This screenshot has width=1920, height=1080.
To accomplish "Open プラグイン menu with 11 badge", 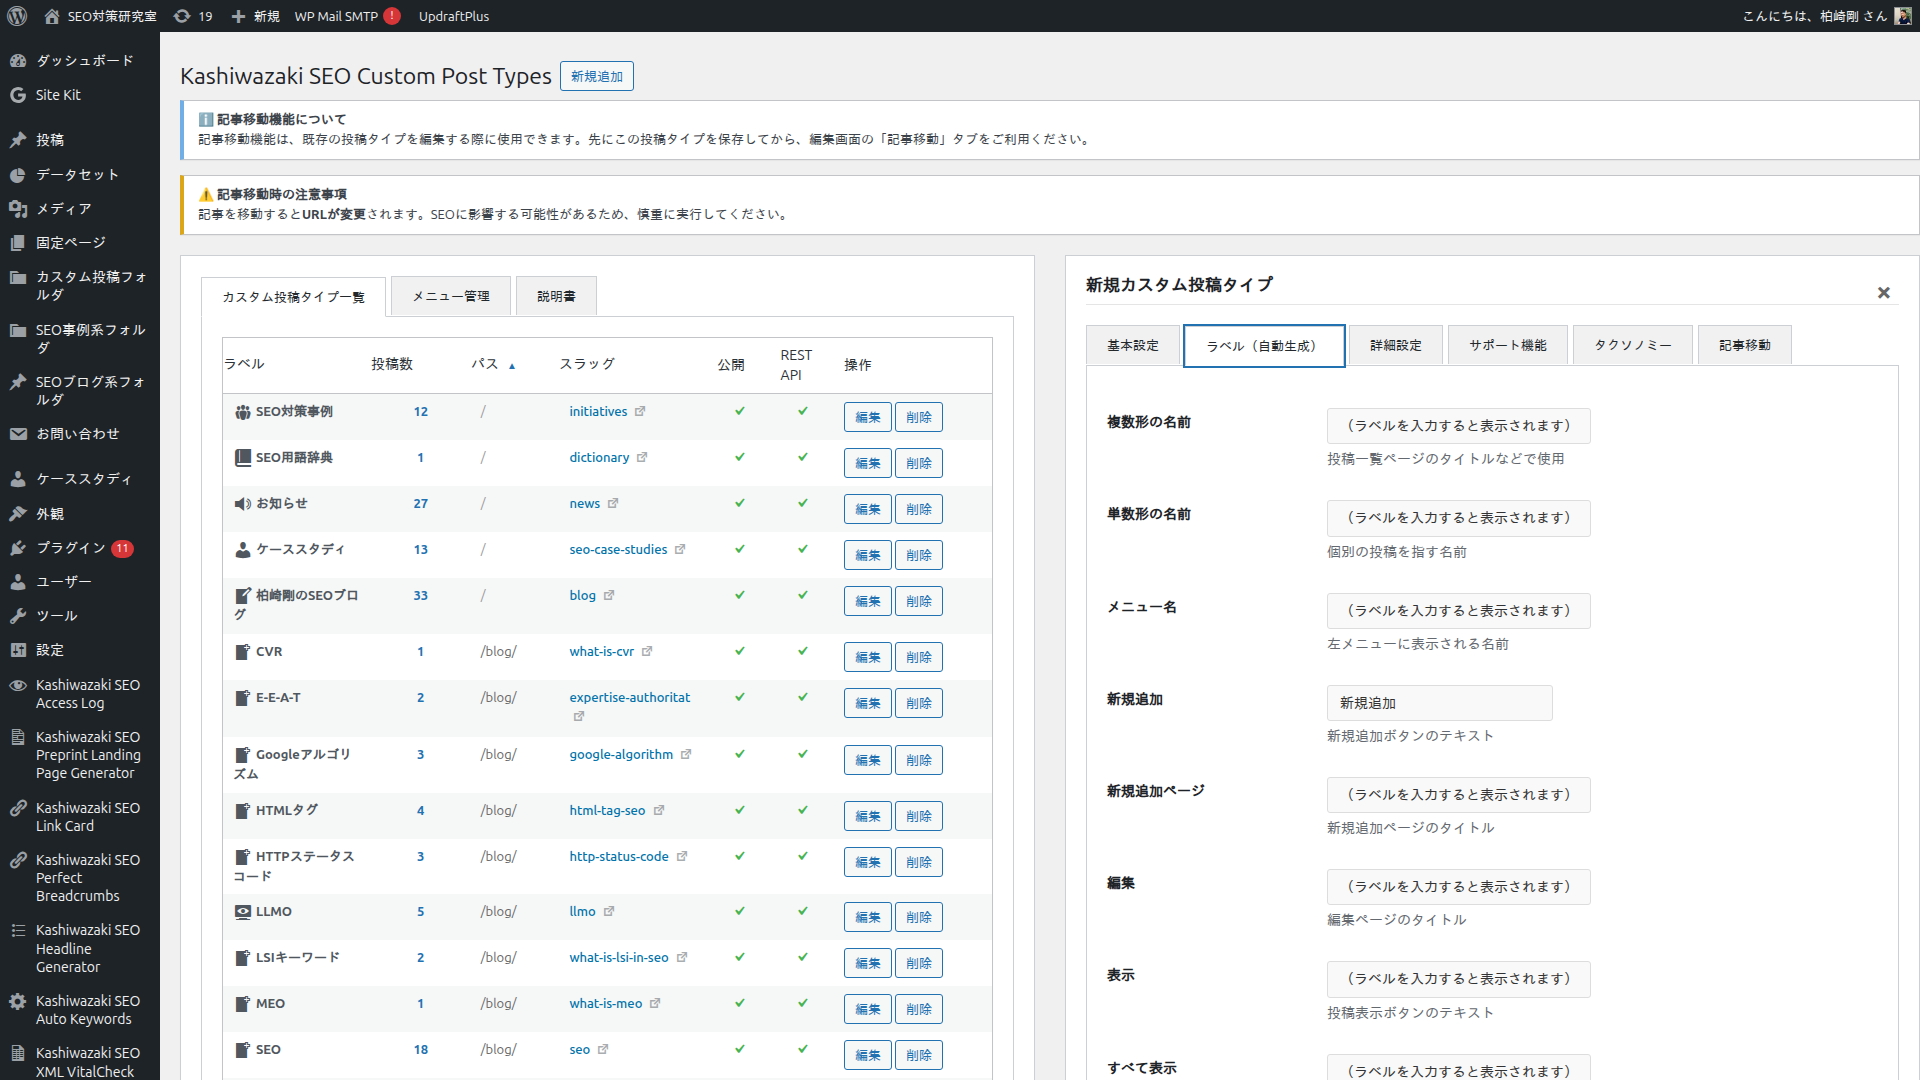I will point(70,547).
